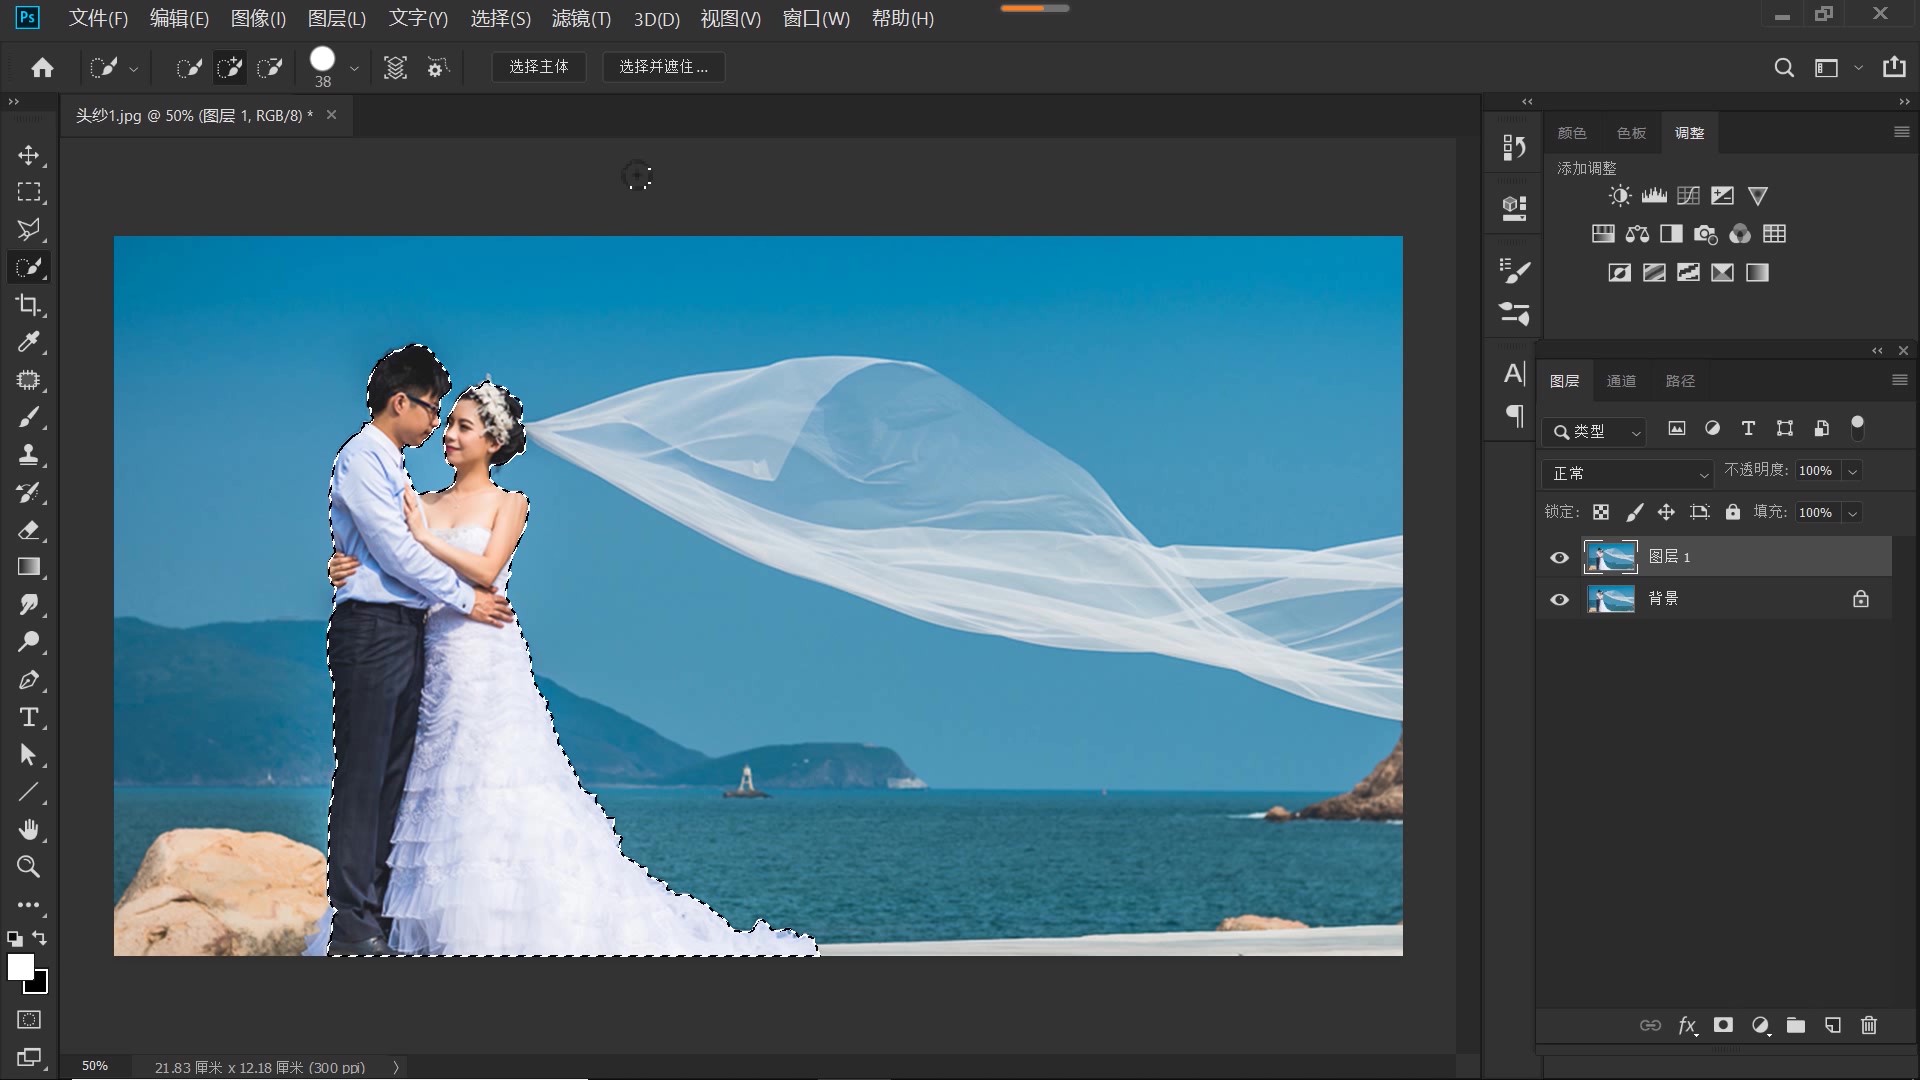The height and width of the screenshot is (1080, 1920).
Task: Select the Zoom tool in toolbar
Action: point(28,867)
